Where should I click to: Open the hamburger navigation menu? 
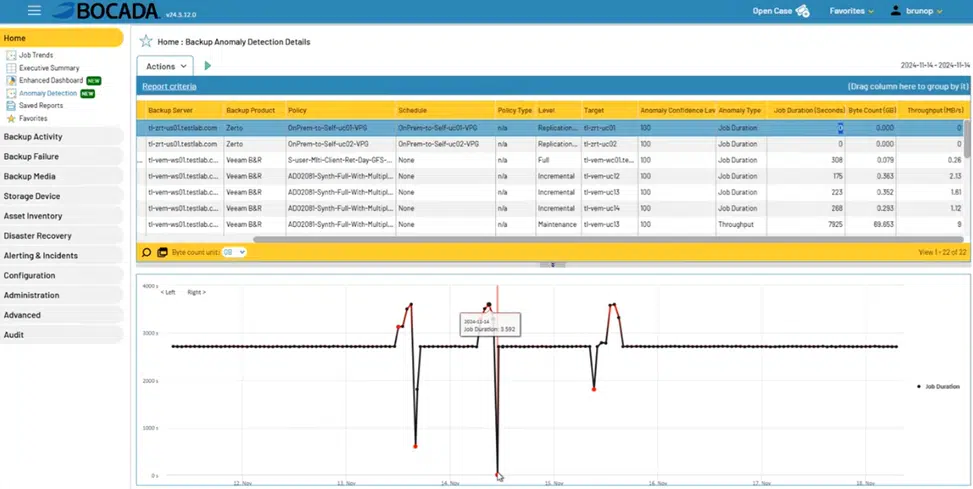[x=34, y=11]
